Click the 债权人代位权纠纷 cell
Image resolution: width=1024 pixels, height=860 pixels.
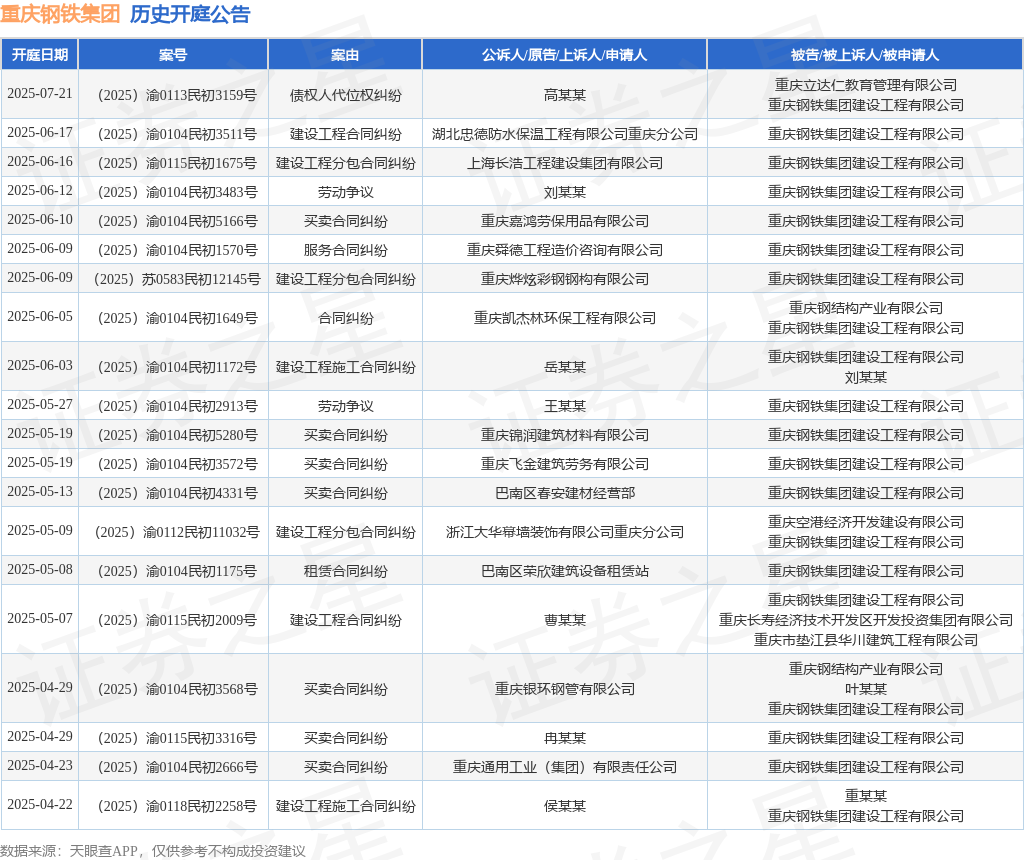(x=345, y=95)
